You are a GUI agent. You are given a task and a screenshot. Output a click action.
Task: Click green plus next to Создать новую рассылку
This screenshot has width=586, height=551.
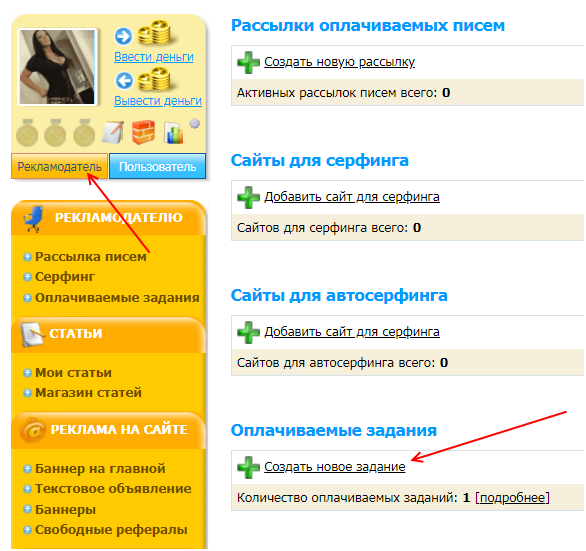(248, 62)
